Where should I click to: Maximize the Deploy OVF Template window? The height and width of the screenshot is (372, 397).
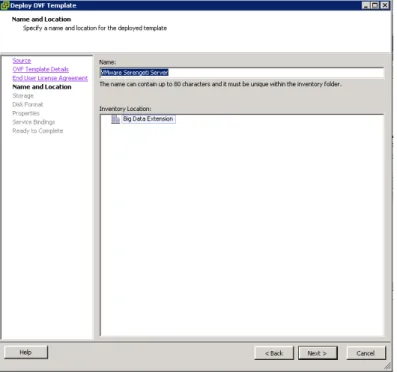[x=375, y=5]
